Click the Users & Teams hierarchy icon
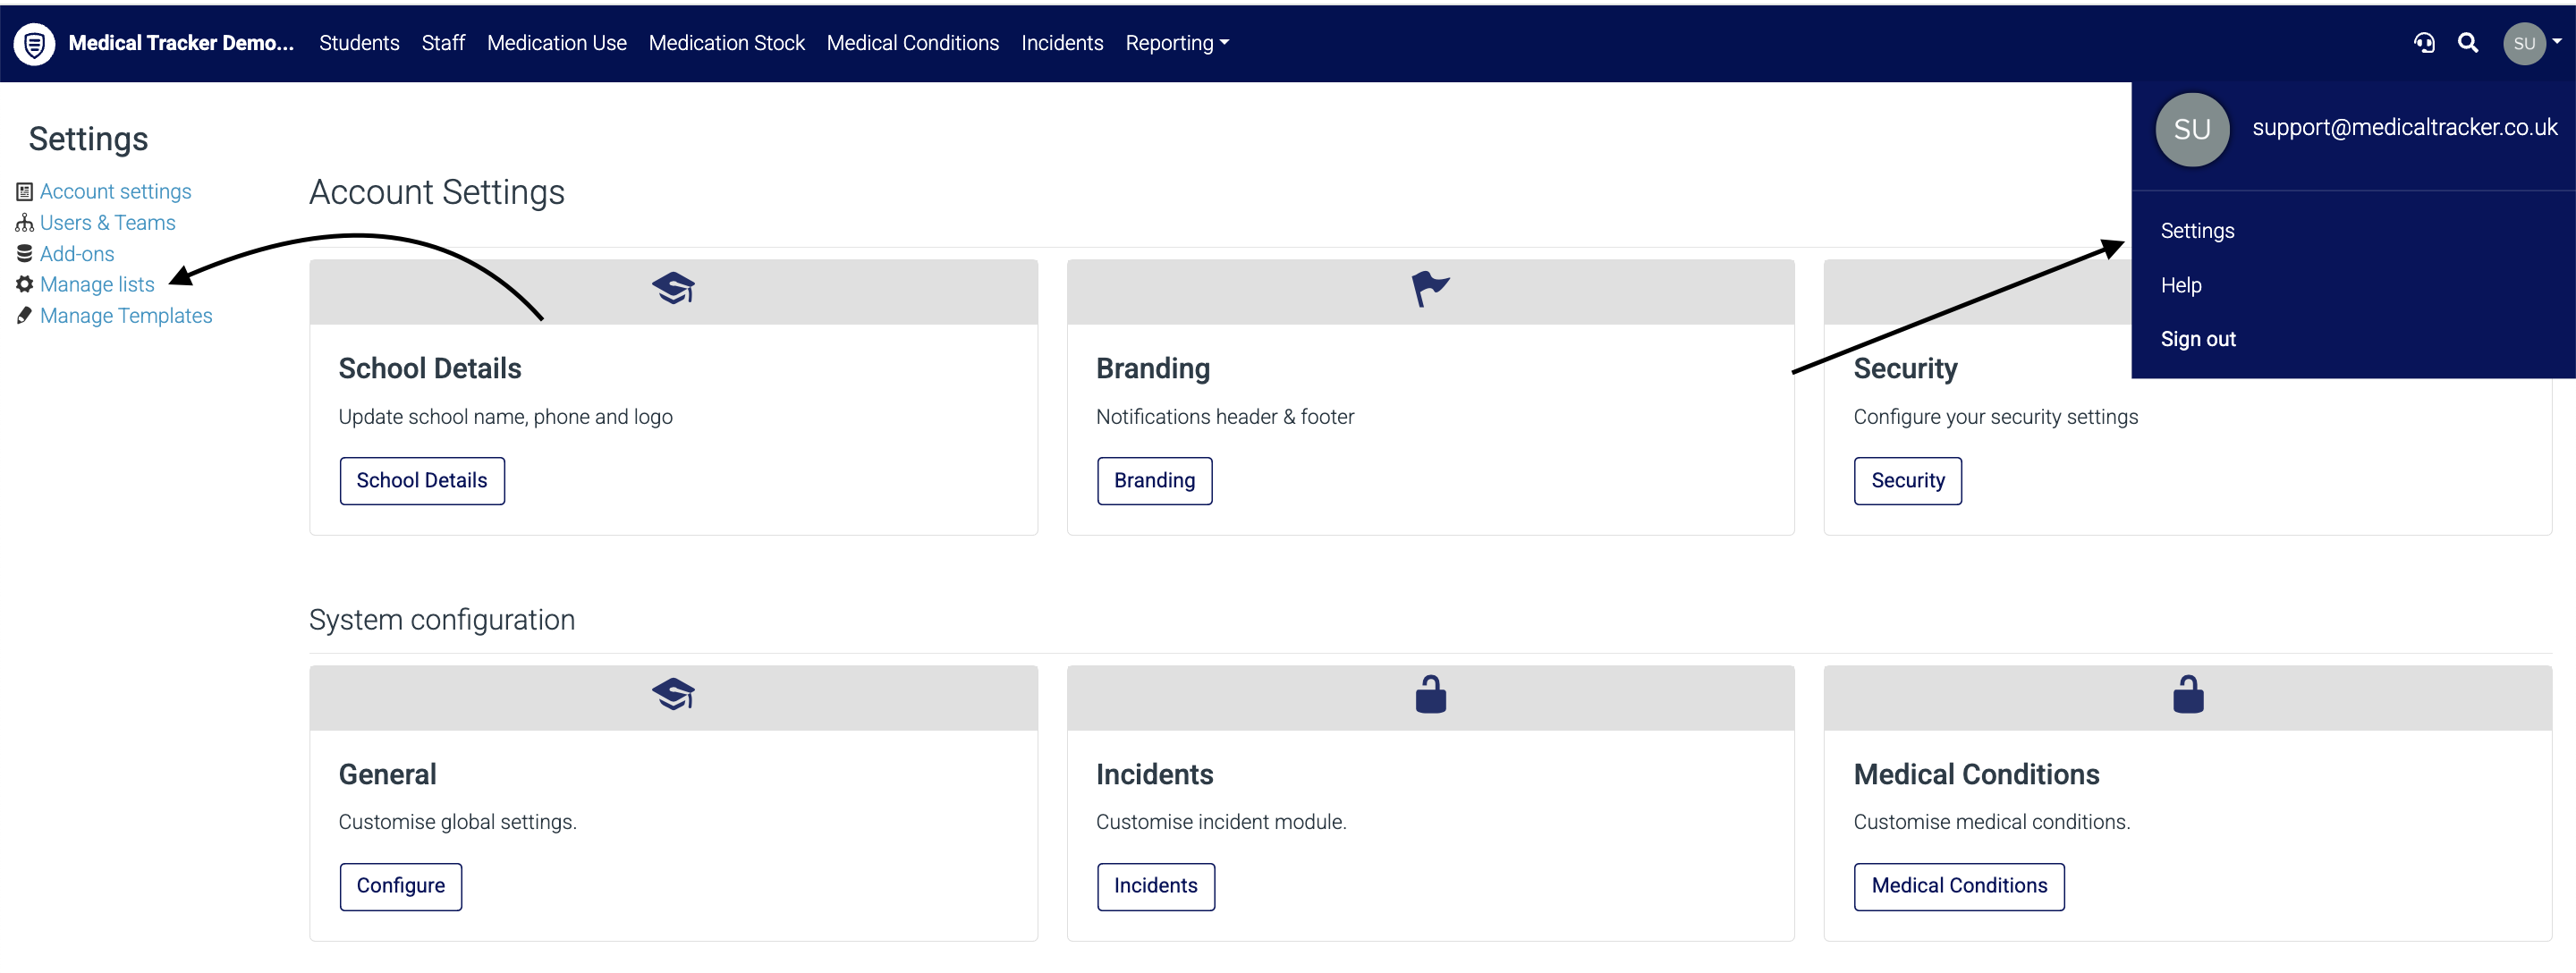2576x973 pixels. pos(24,222)
